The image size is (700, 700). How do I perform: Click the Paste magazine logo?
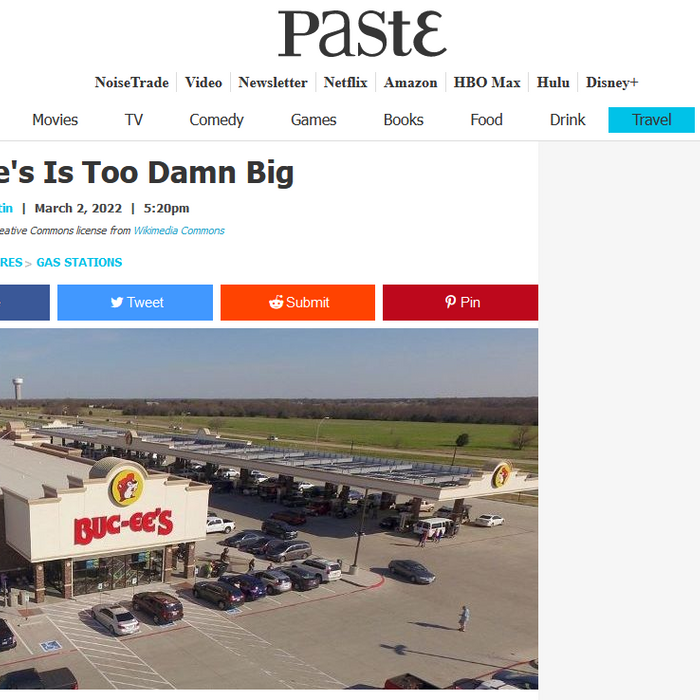click(362, 33)
